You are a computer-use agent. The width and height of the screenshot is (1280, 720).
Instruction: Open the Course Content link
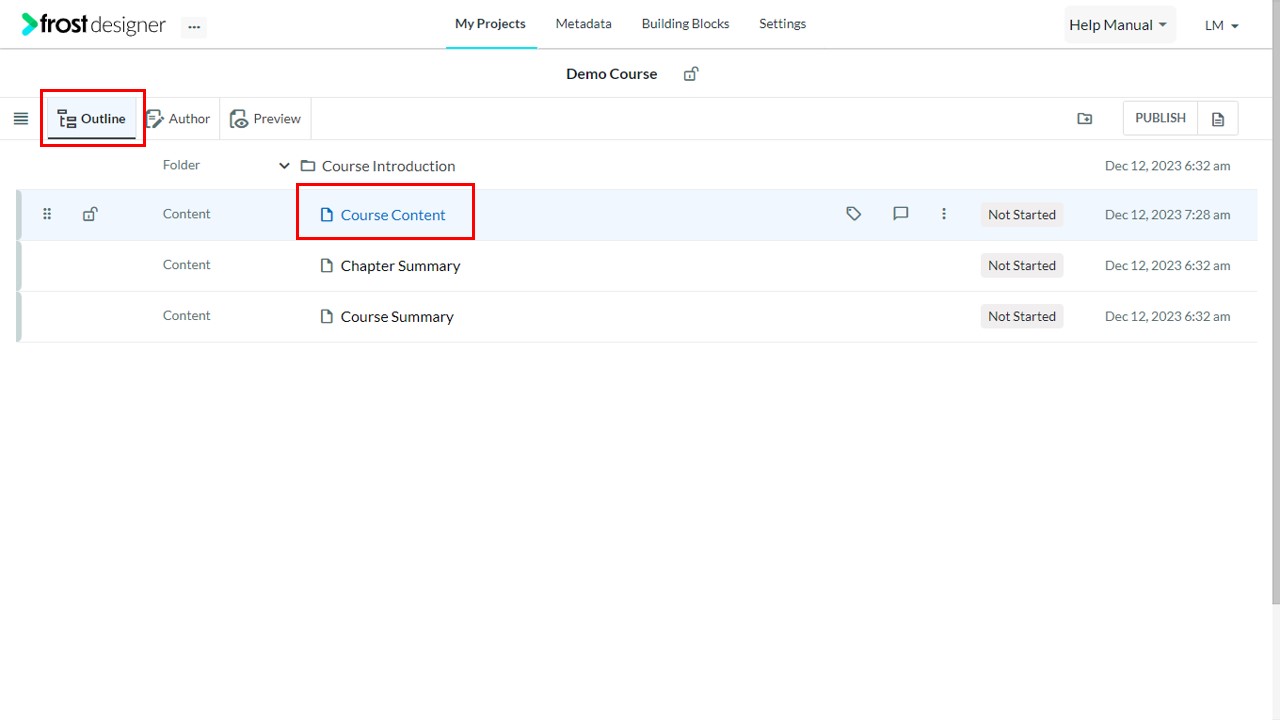(x=393, y=215)
